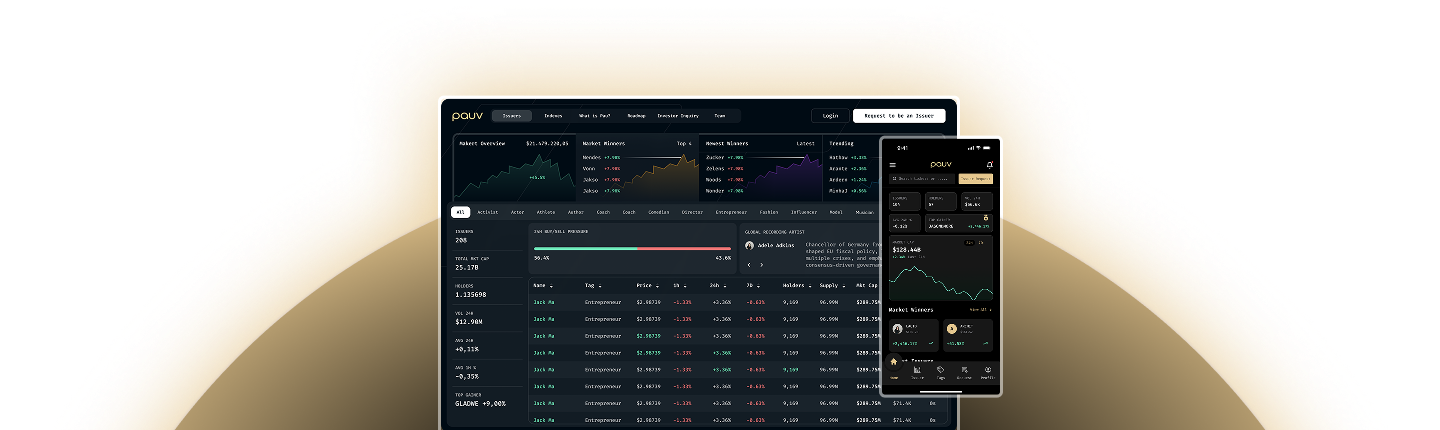Select the All category tab
1440x430 pixels.
461,212
